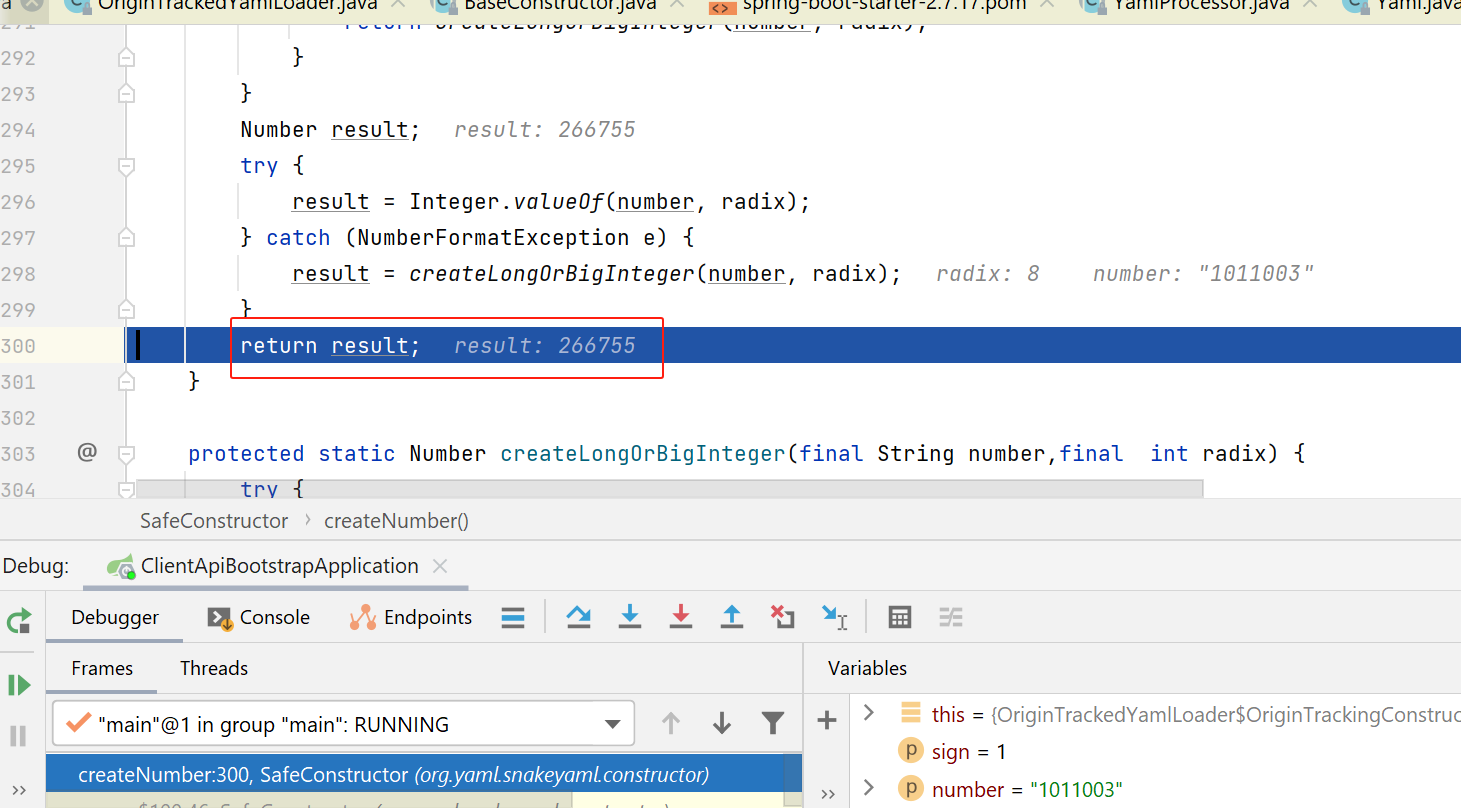Add a new watch with plus button
The width and height of the screenshot is (1461, 808).
tap(827, 720)
